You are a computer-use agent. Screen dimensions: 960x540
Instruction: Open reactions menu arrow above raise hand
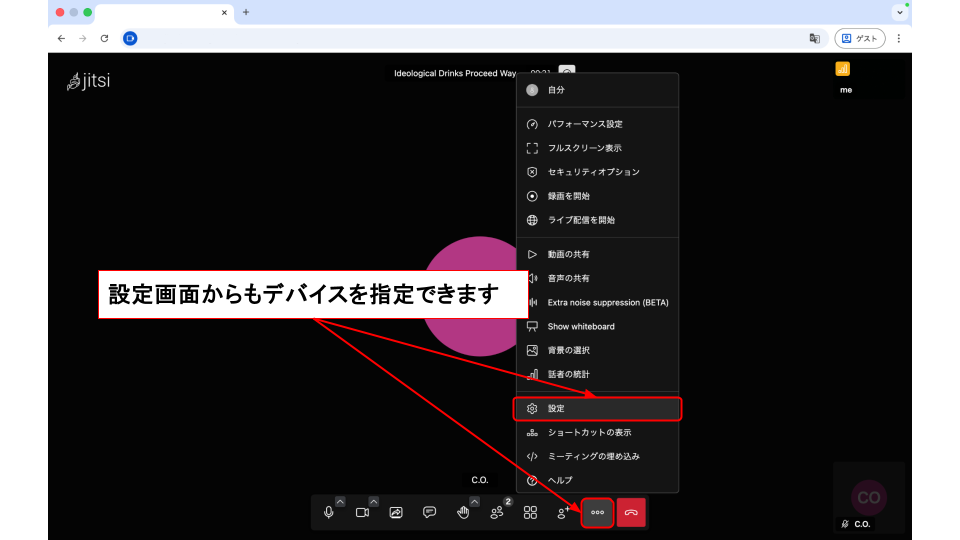[474, 501]
